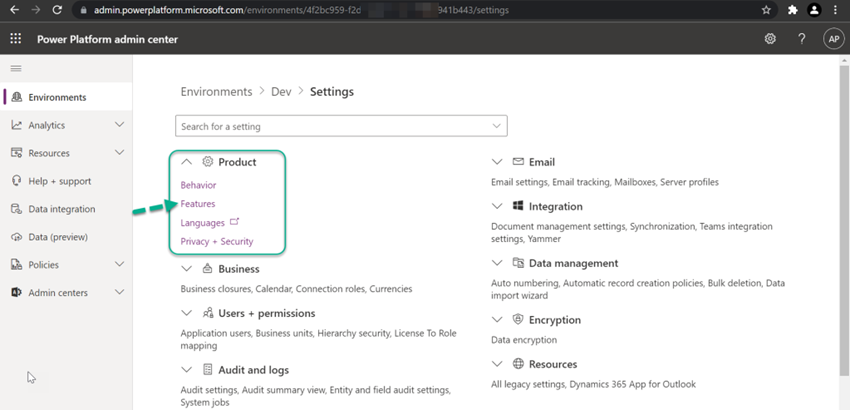
Task: Expand the Business section chevron
Action: tap(186, 268)
